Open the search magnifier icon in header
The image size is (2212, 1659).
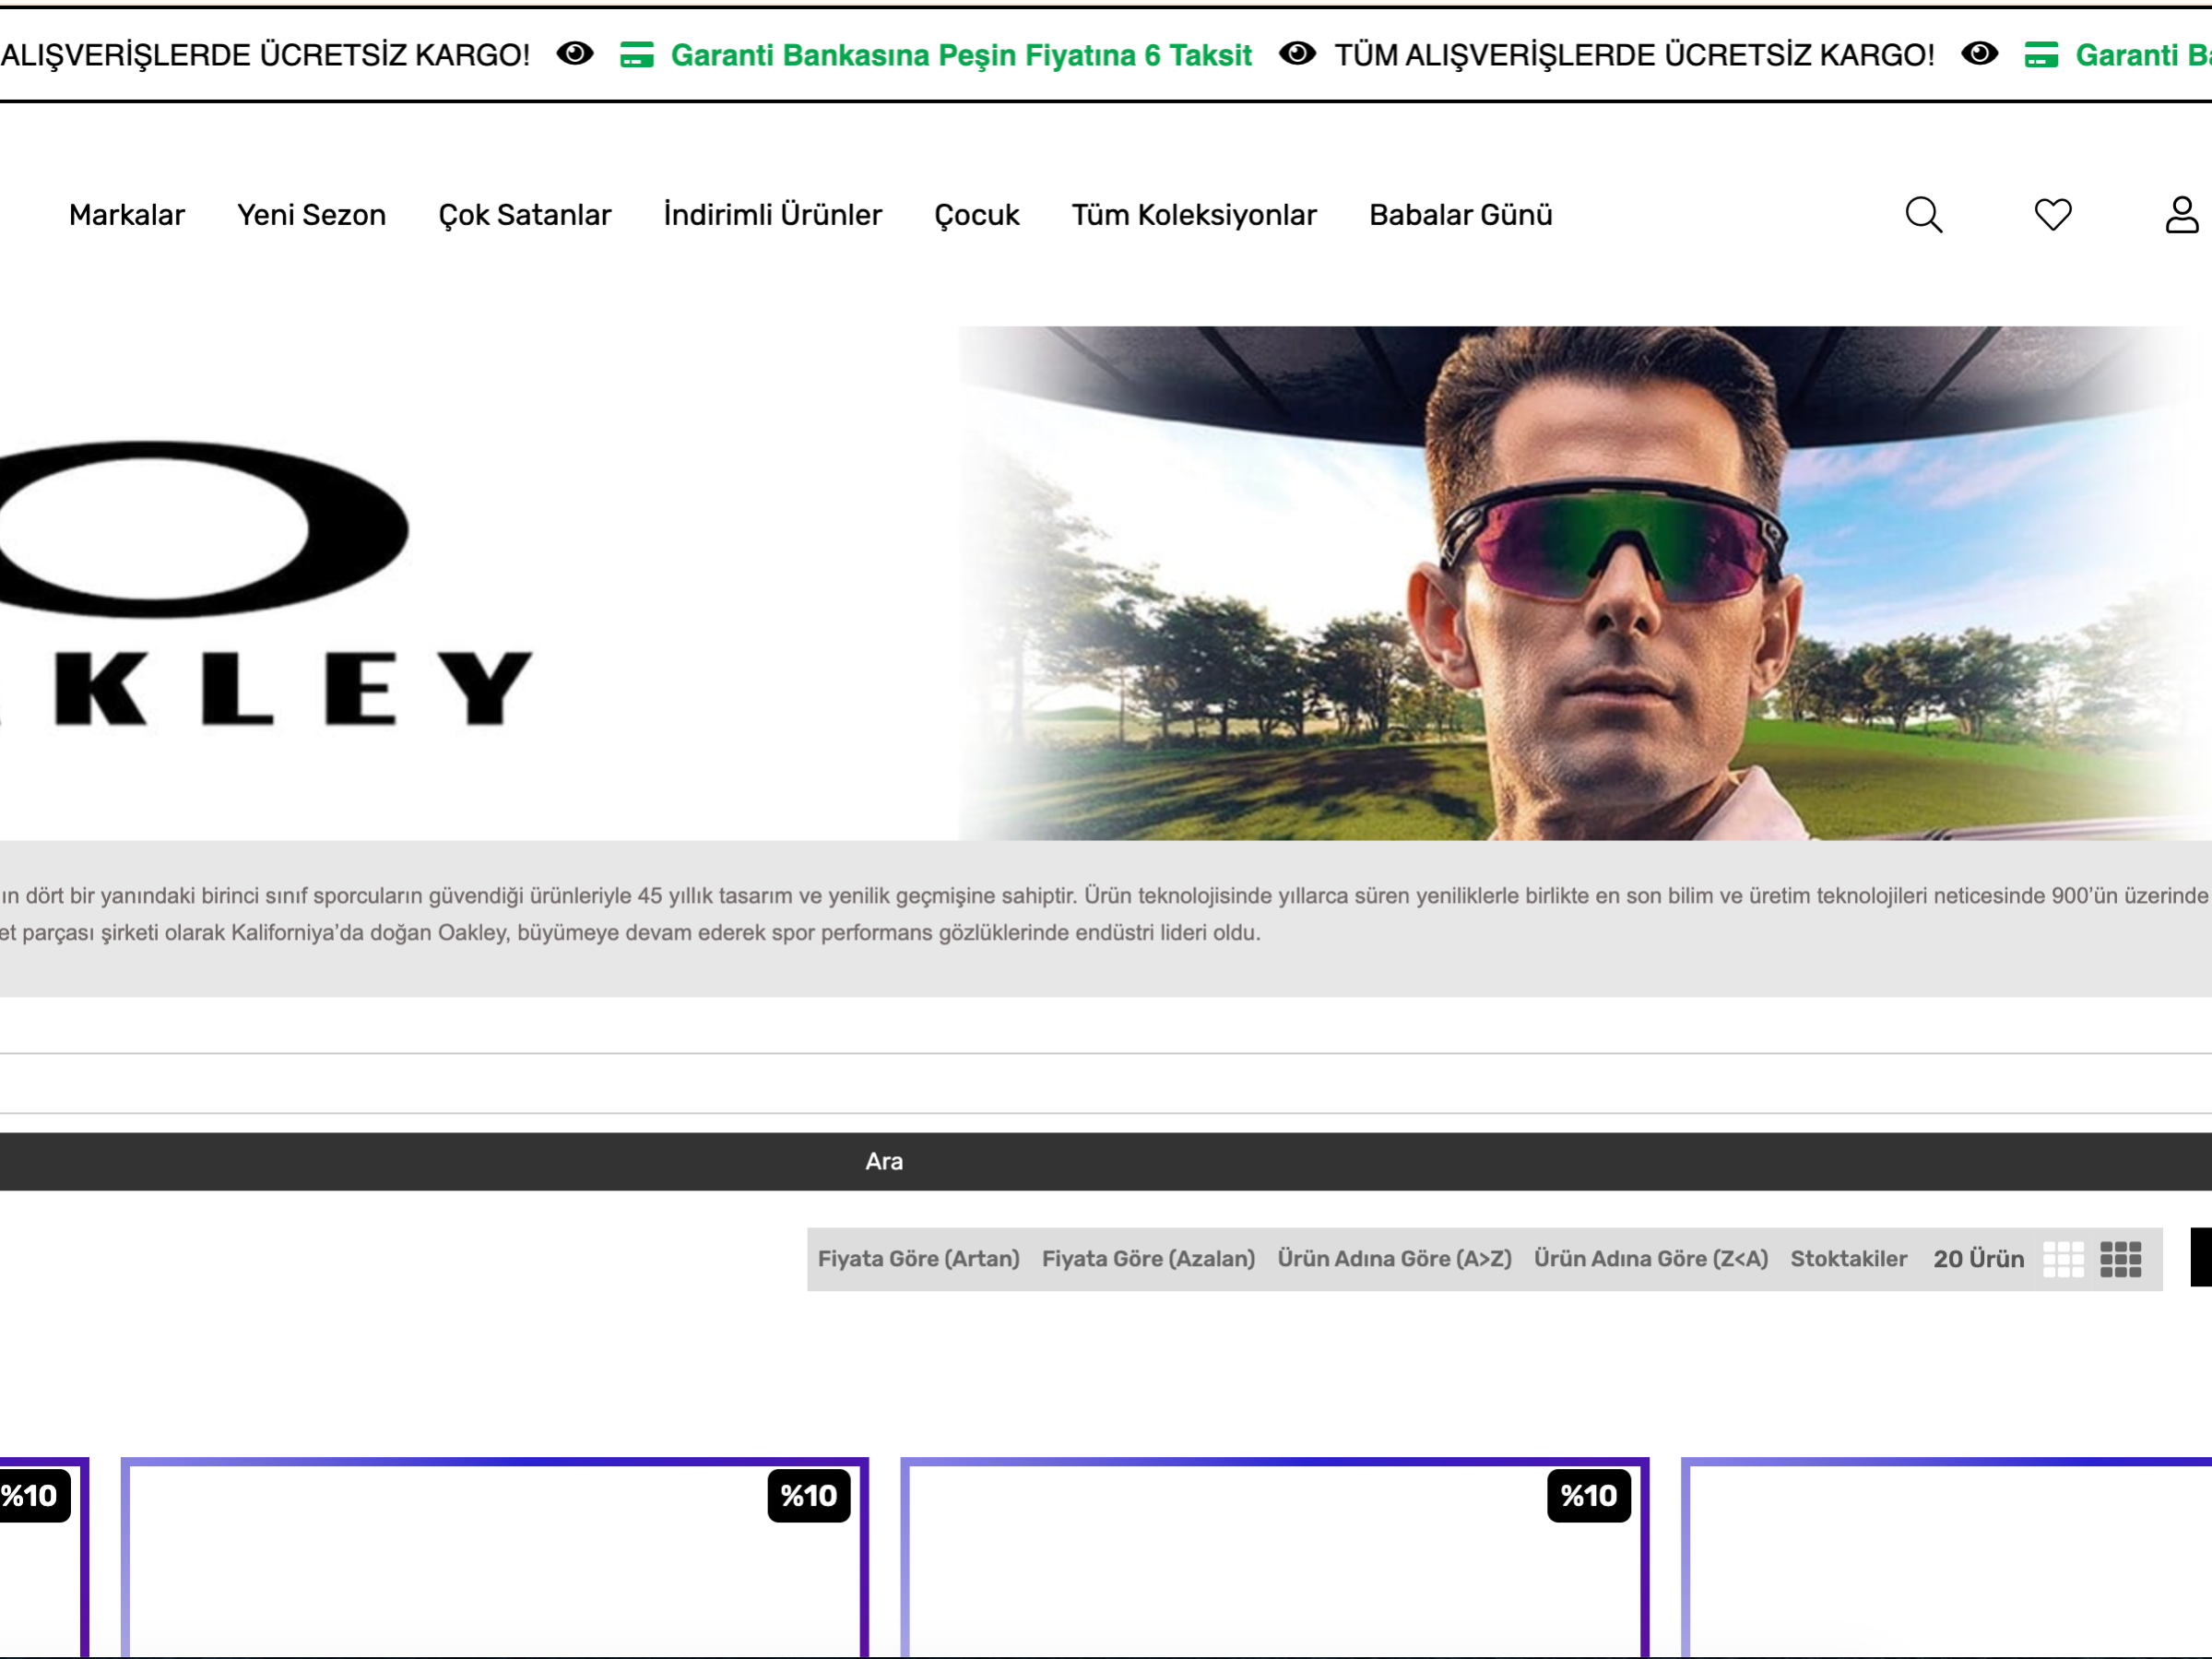click(x=1923, y=215)
